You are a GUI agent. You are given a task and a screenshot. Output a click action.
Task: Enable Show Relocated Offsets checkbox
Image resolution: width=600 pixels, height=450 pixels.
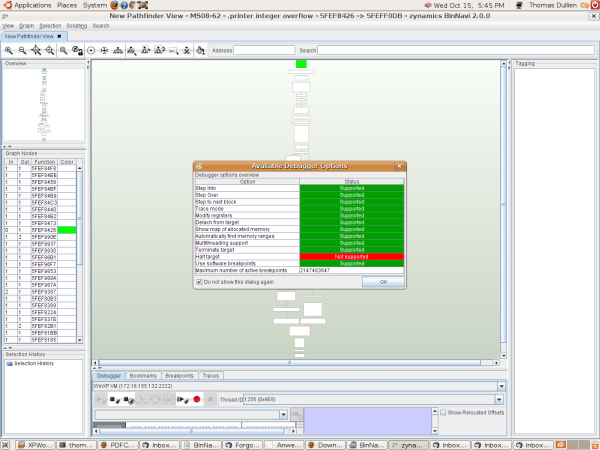443,412
